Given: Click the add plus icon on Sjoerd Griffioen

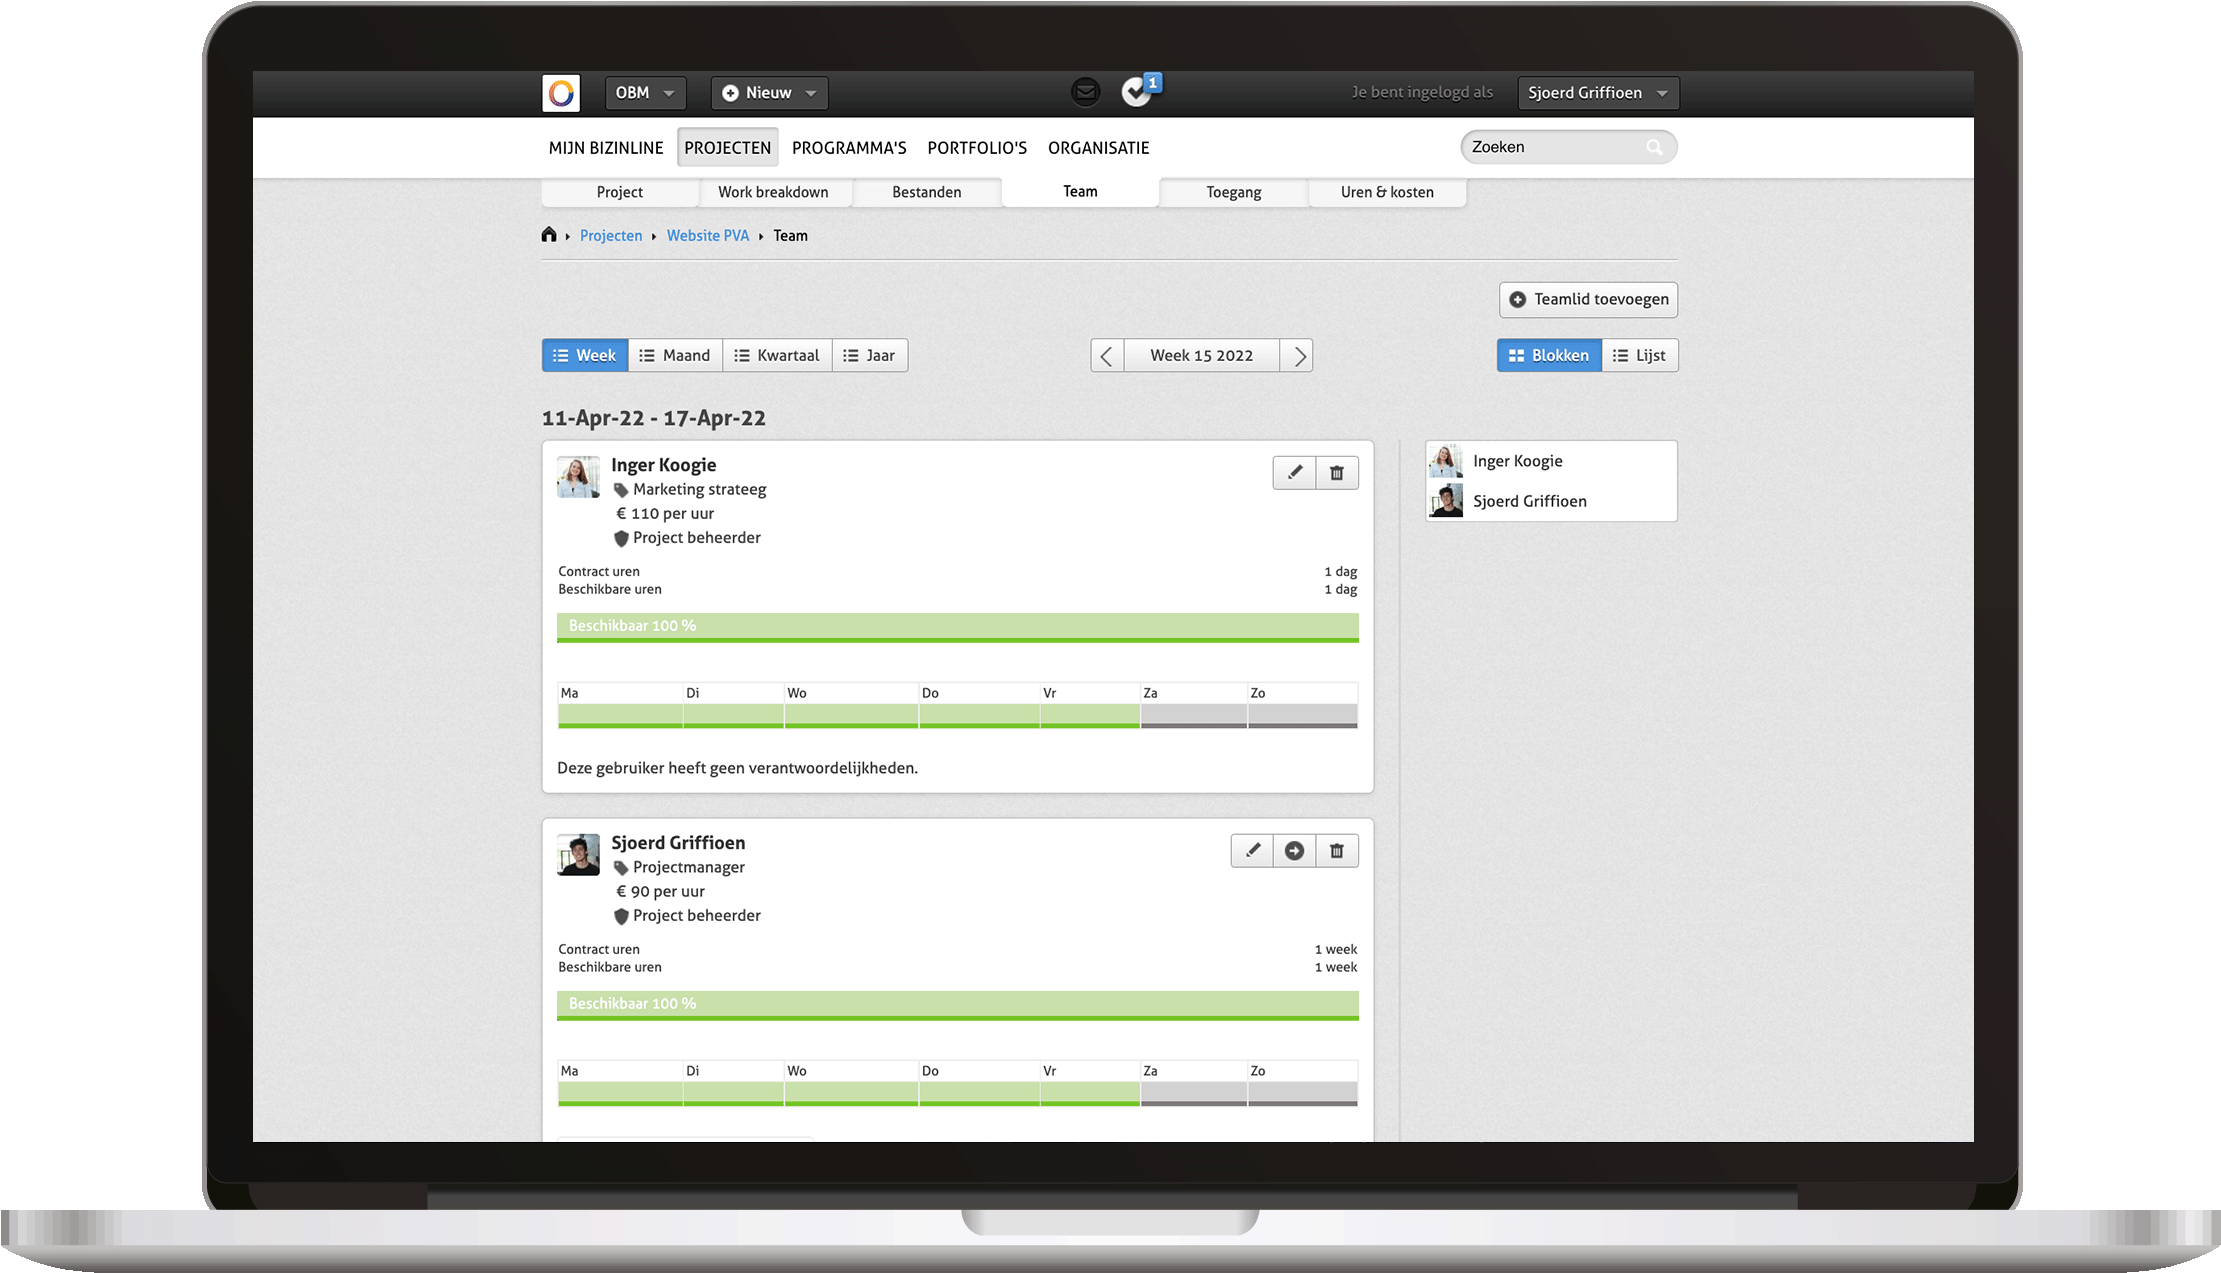Looking at the screenshot, I should (1294, 851).
